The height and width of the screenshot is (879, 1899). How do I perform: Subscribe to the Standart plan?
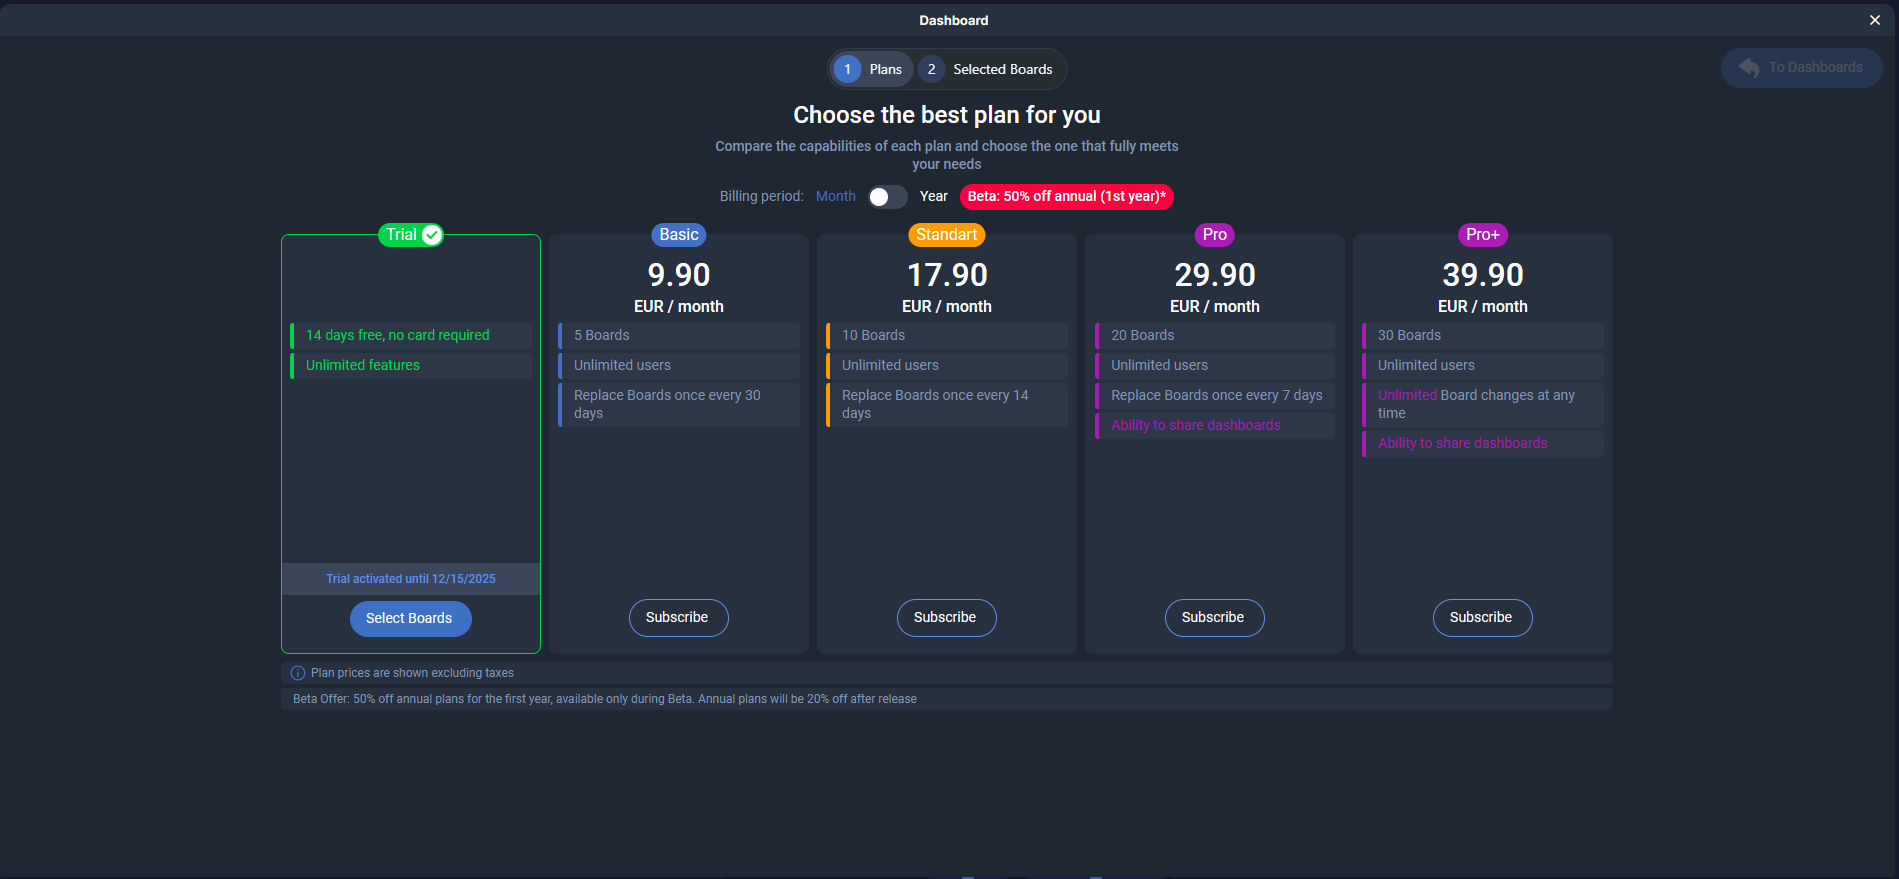click(x=946, y=618)
